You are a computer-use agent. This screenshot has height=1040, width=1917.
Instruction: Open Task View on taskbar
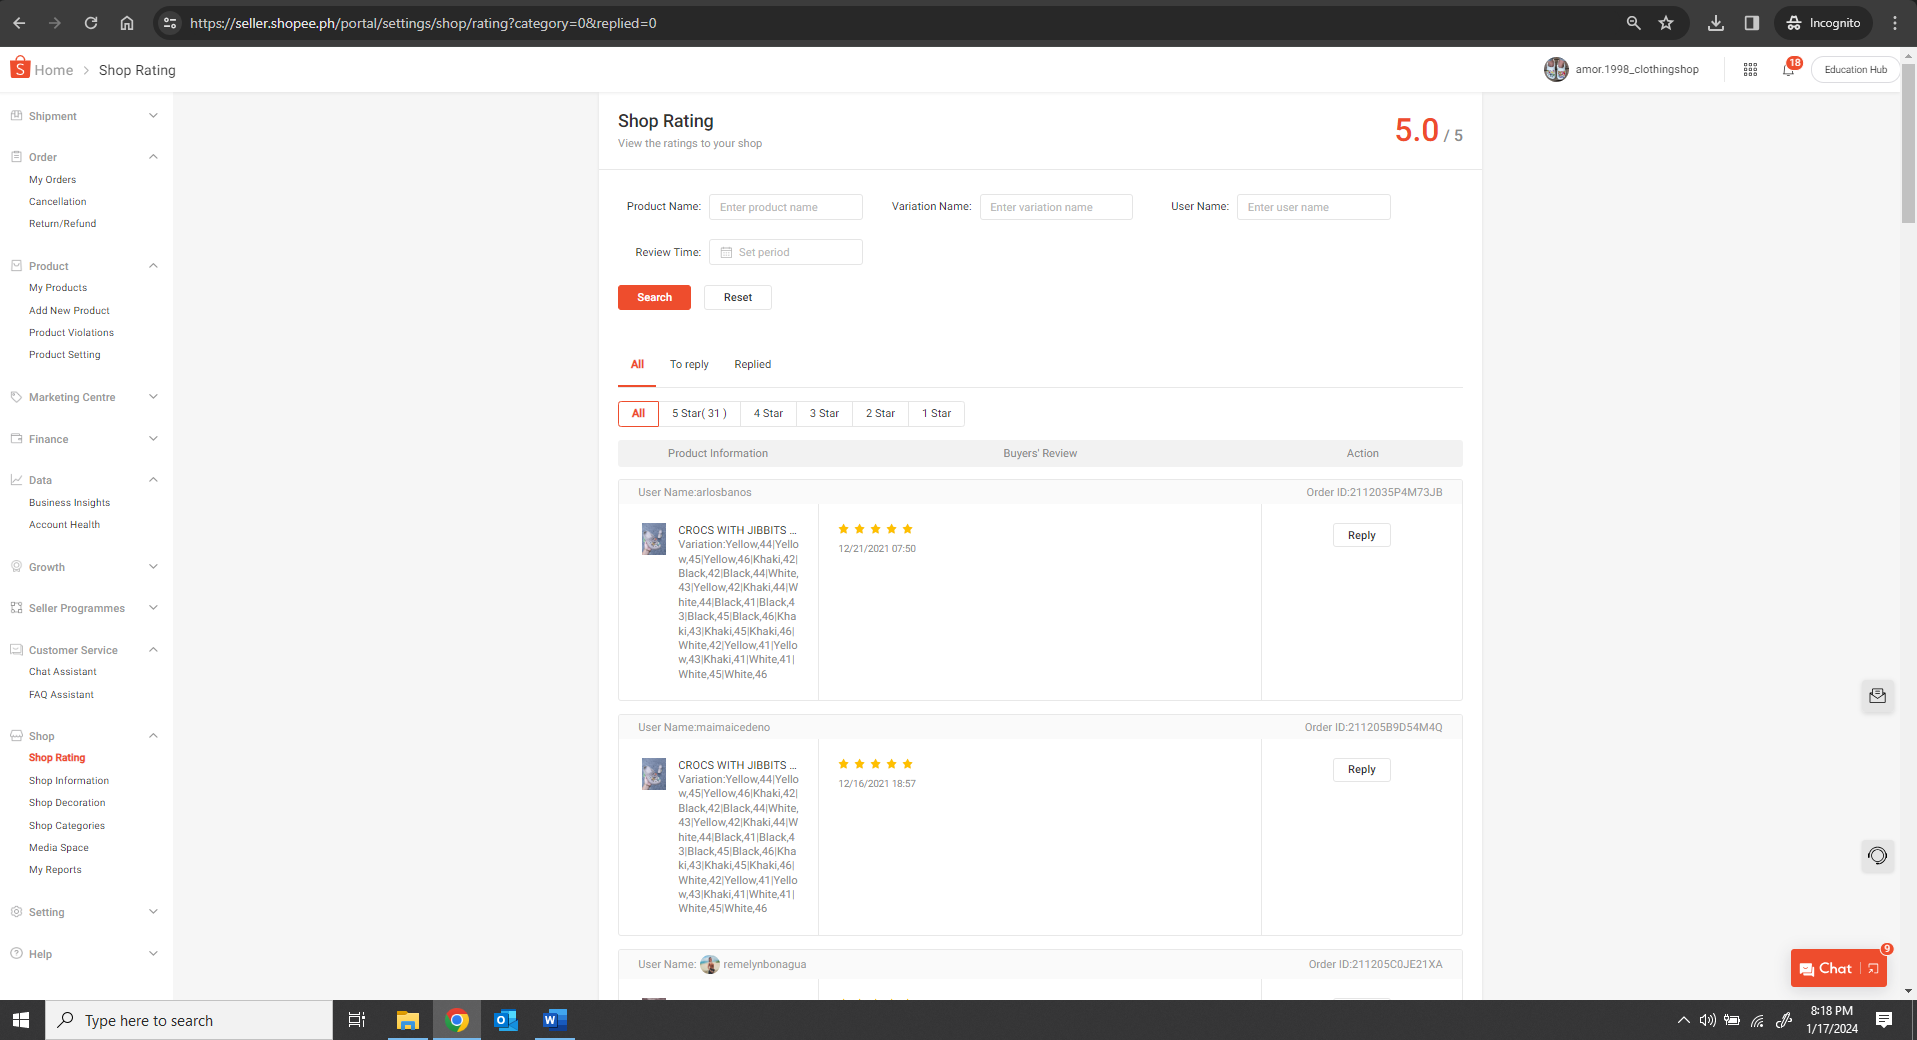(x=357, y=1020)
